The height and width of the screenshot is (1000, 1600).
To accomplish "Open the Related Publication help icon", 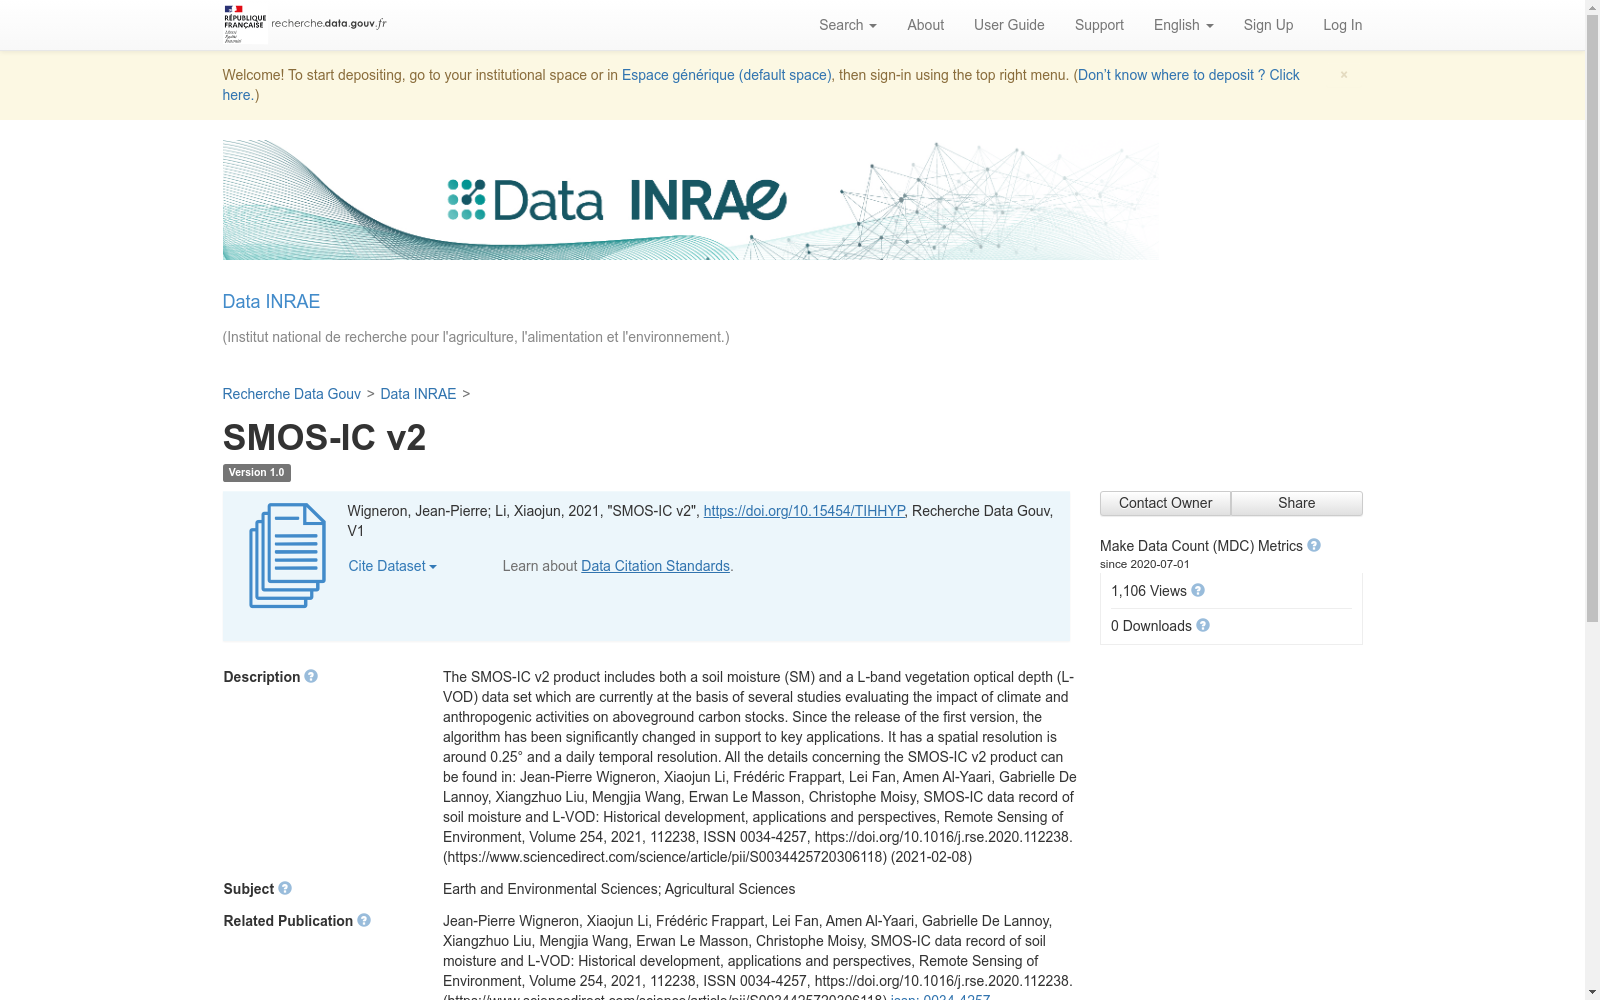I will [x=364, y=921].
